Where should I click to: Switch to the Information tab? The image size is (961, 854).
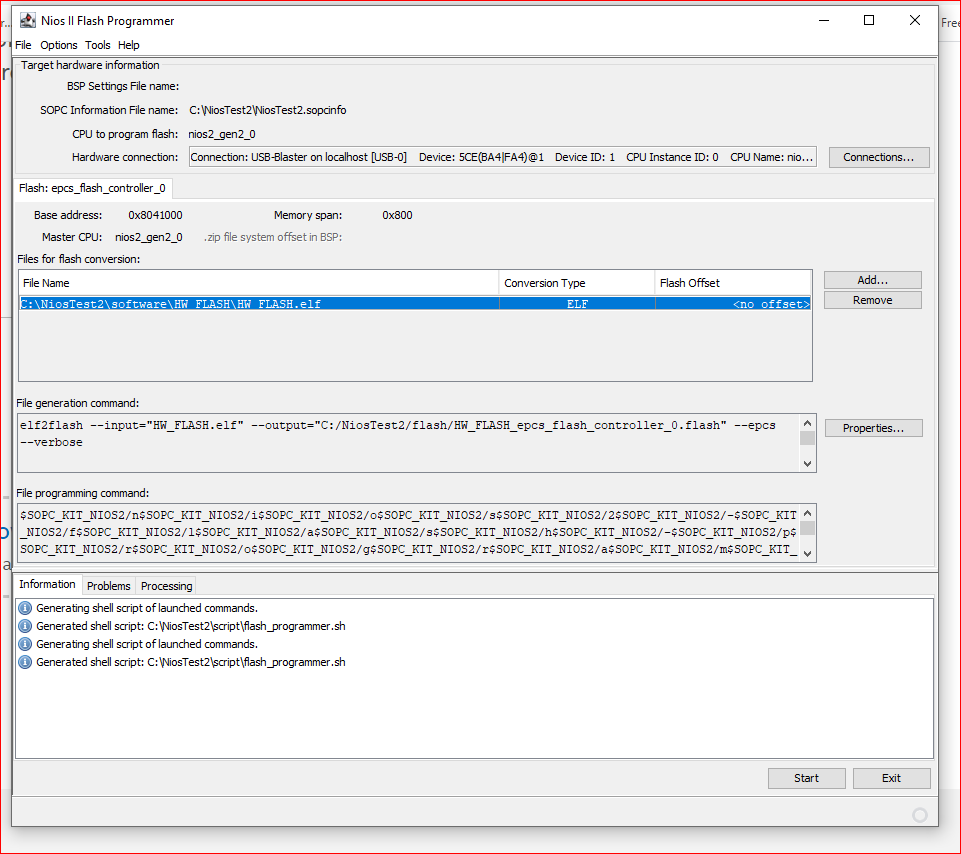tap(47, 584)
